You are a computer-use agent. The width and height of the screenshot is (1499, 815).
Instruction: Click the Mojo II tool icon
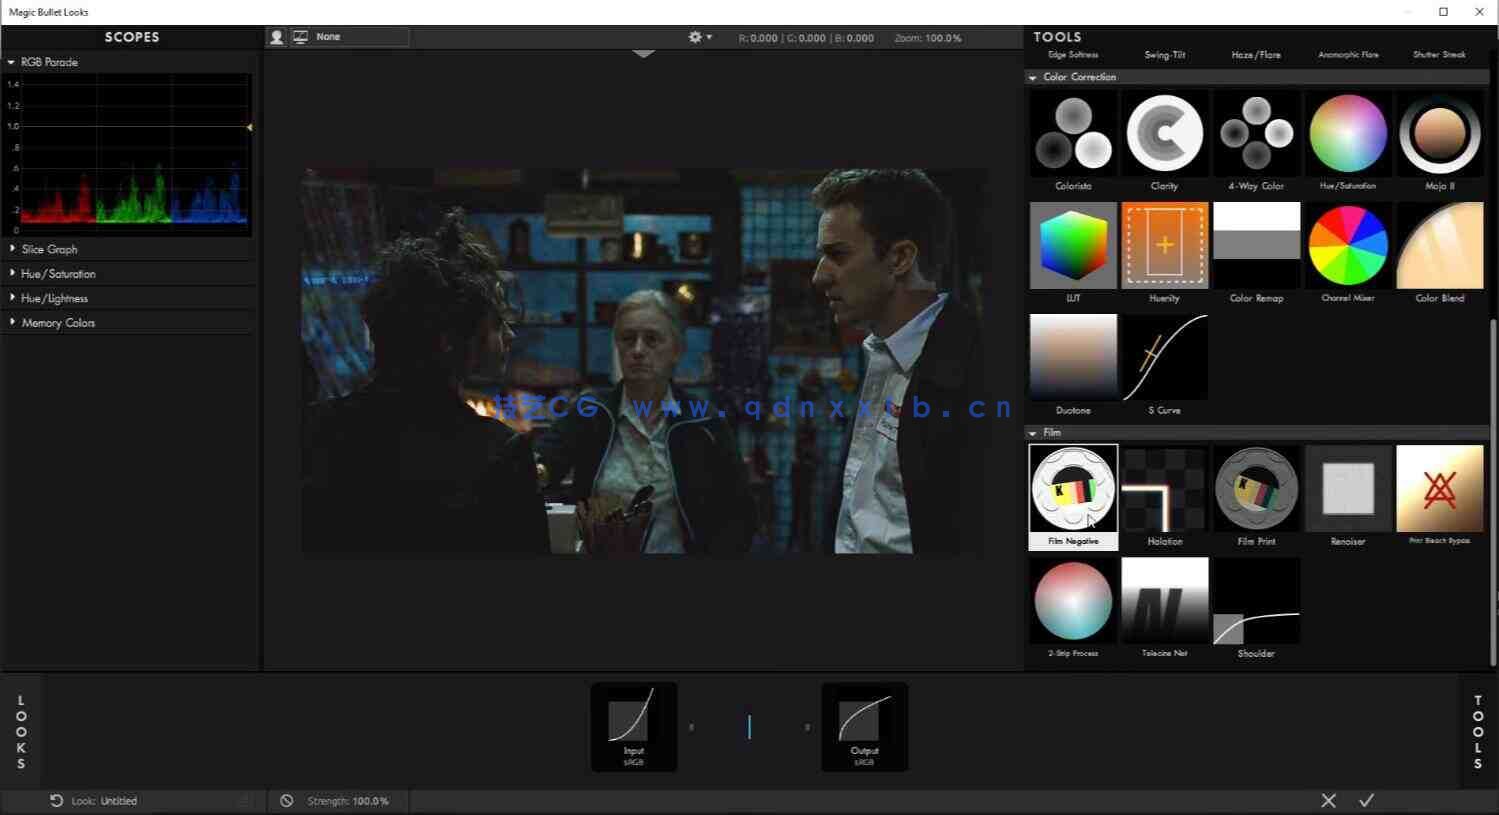[1439, 134]
